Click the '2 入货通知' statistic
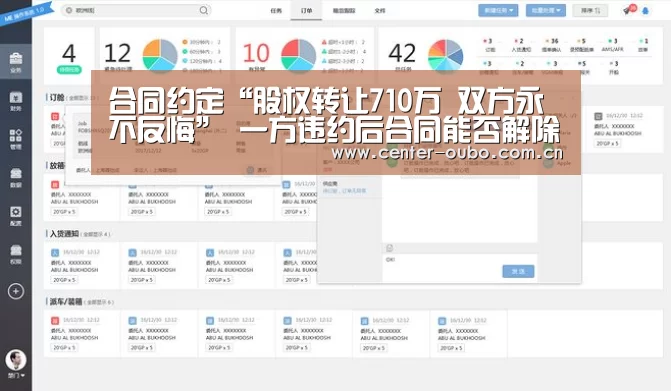671x391 pixels. click(x=520, y=45)
